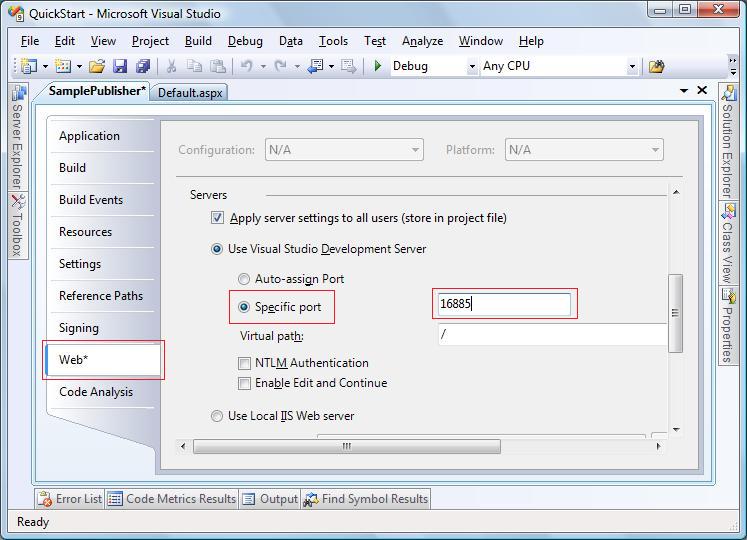Click the New Project toolbar icon
The image size is (747, 540).
(28, 66)
